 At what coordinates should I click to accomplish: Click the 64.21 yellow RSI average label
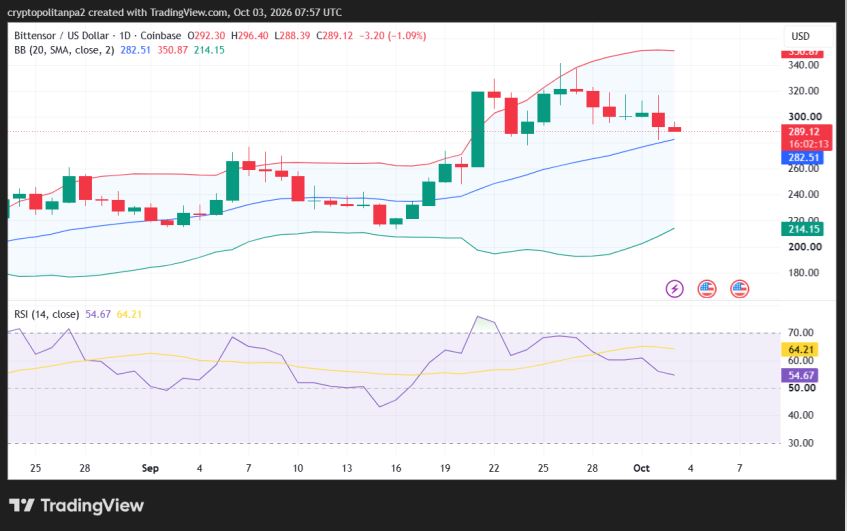click(801, 349)
